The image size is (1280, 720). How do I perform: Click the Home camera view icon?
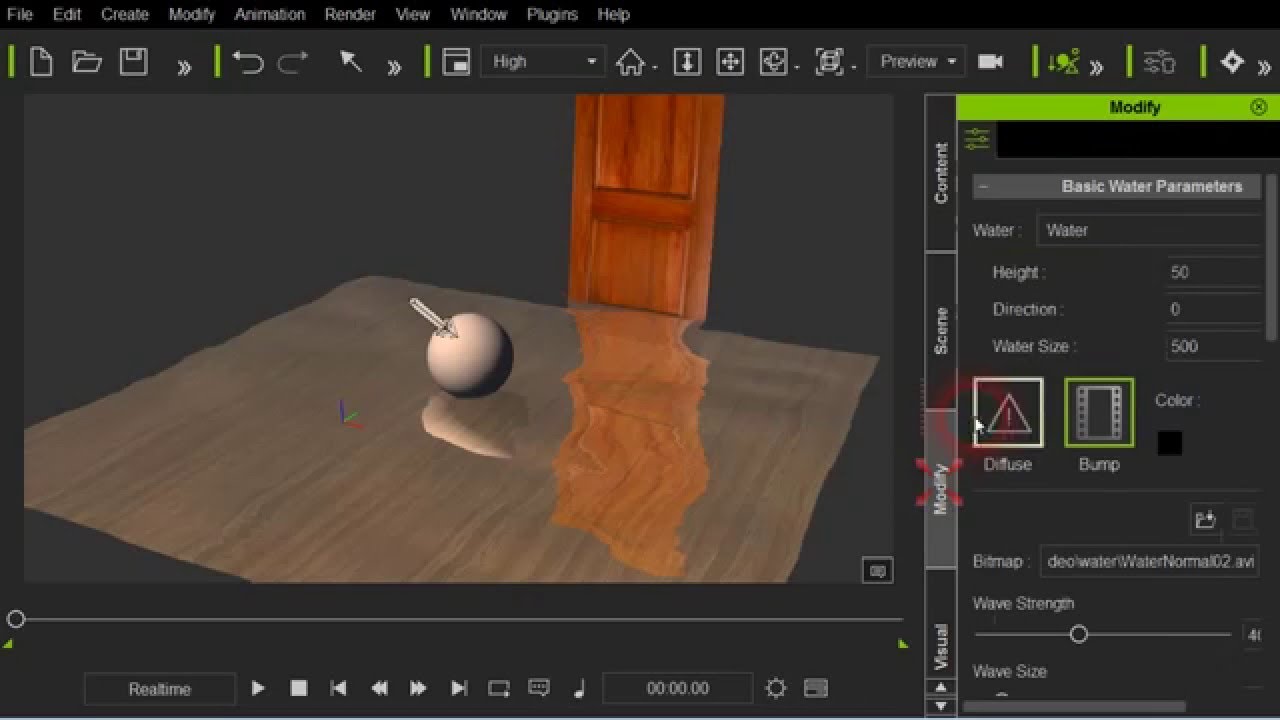click(x=630, y=62)
